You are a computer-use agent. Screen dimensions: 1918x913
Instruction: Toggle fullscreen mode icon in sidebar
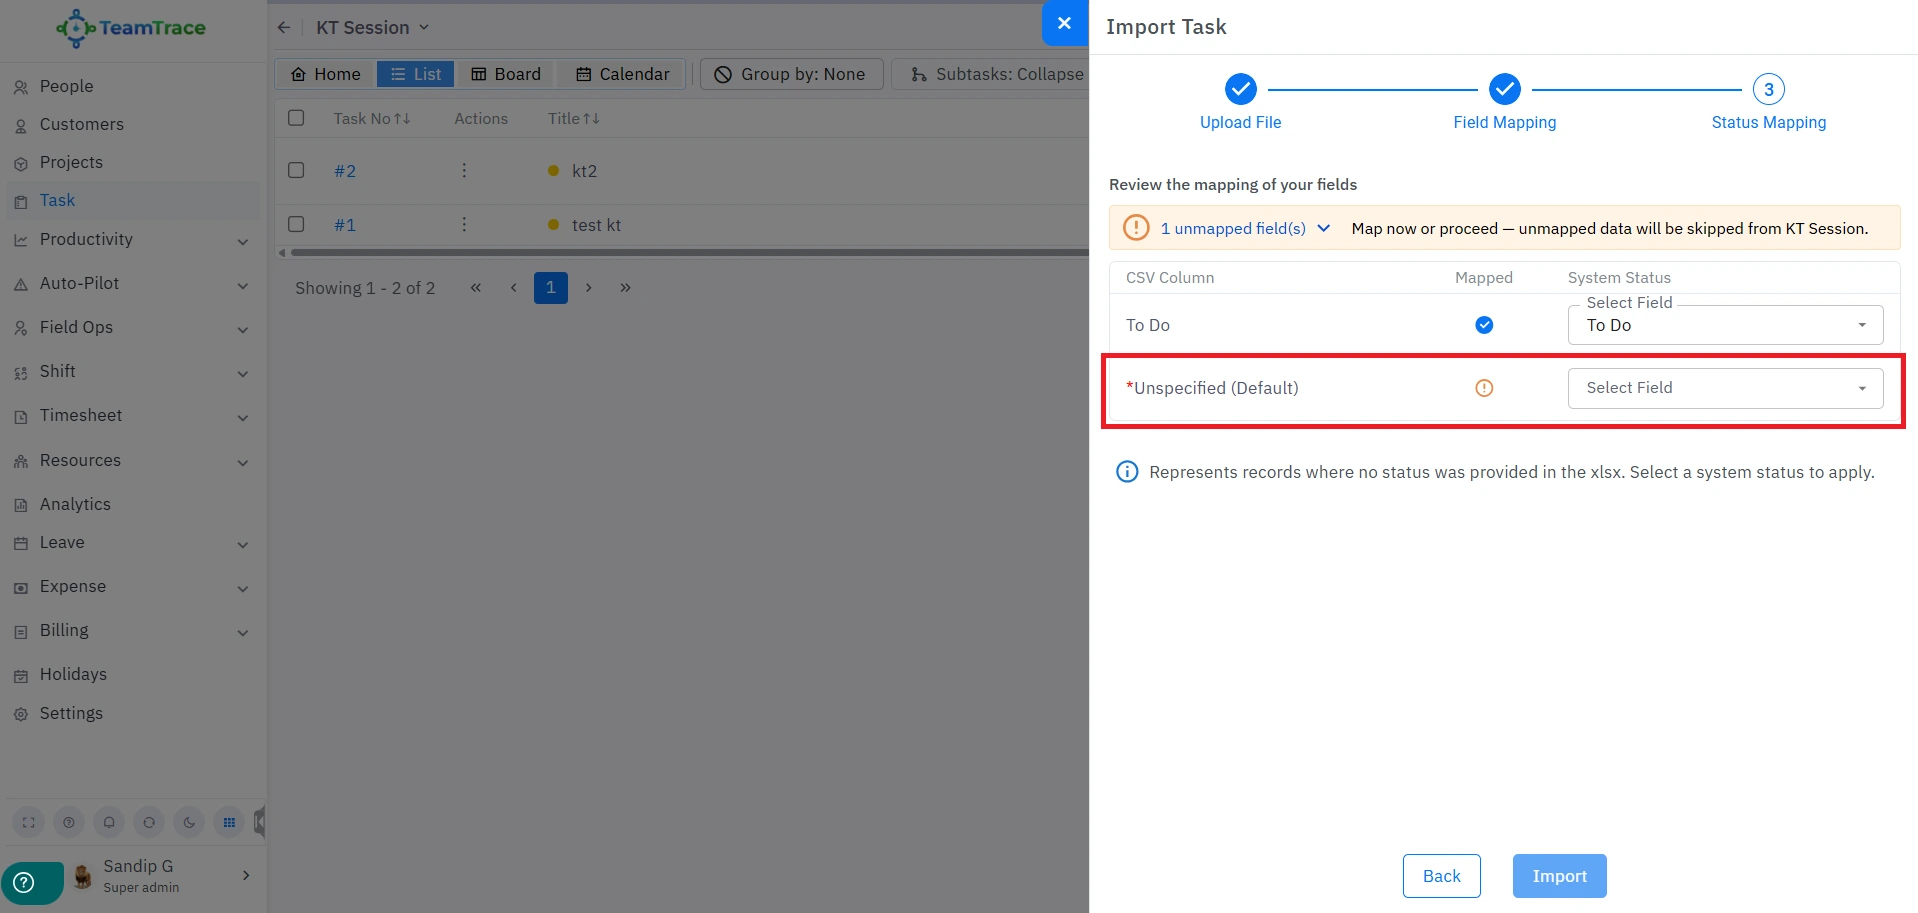pos(29,822)
